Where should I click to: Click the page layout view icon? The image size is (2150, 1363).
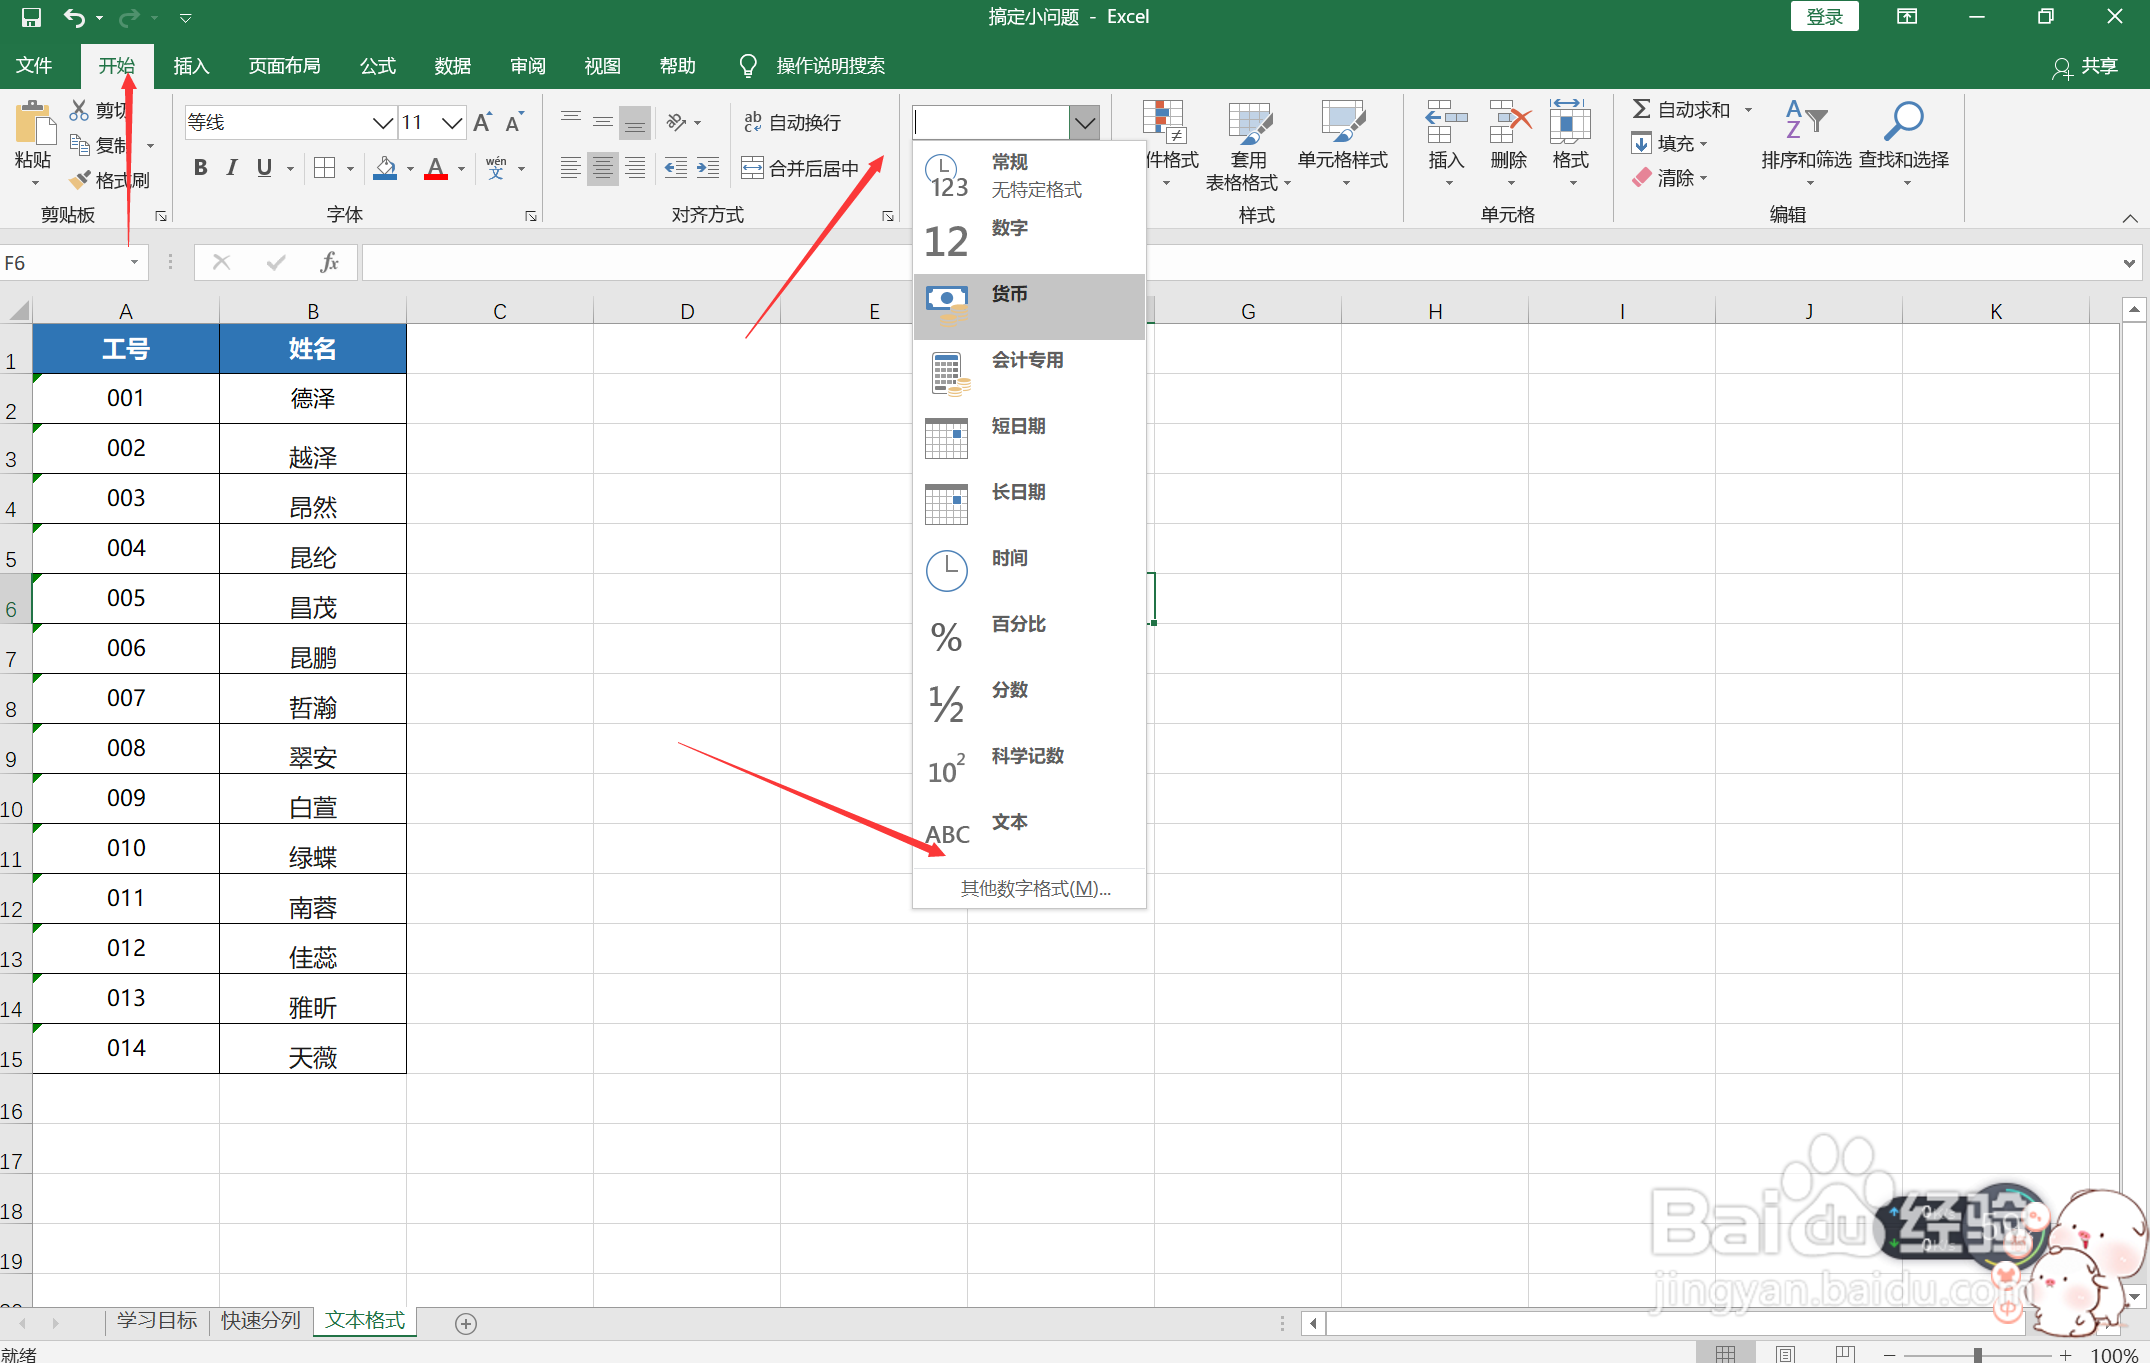[1785, 1354]
